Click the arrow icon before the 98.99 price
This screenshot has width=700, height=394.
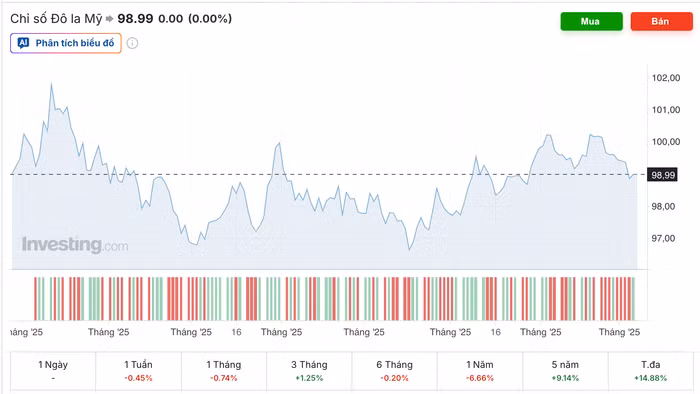pos(110,19)
